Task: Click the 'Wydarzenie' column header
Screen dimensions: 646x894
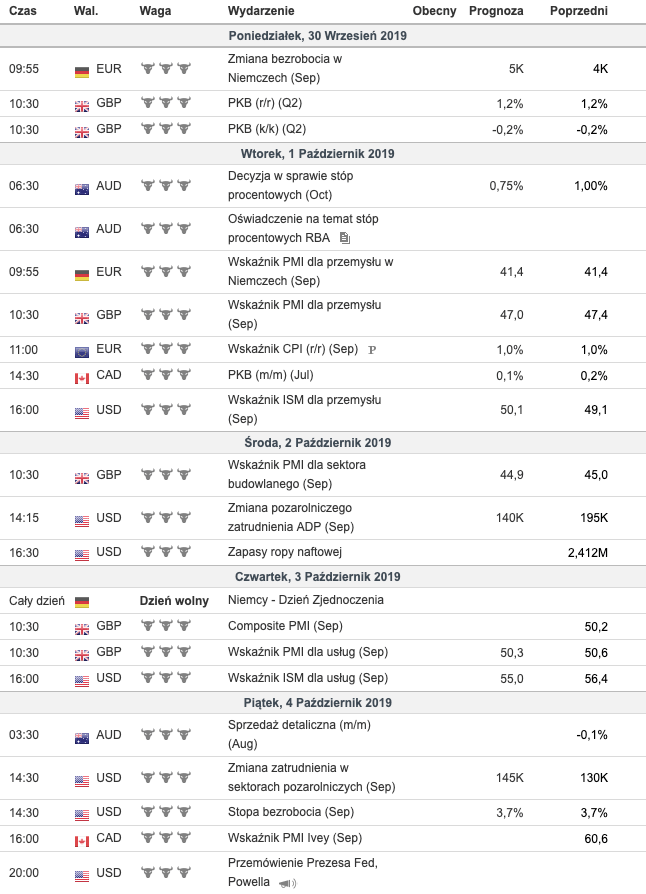Action: click(x=261, y=10)
